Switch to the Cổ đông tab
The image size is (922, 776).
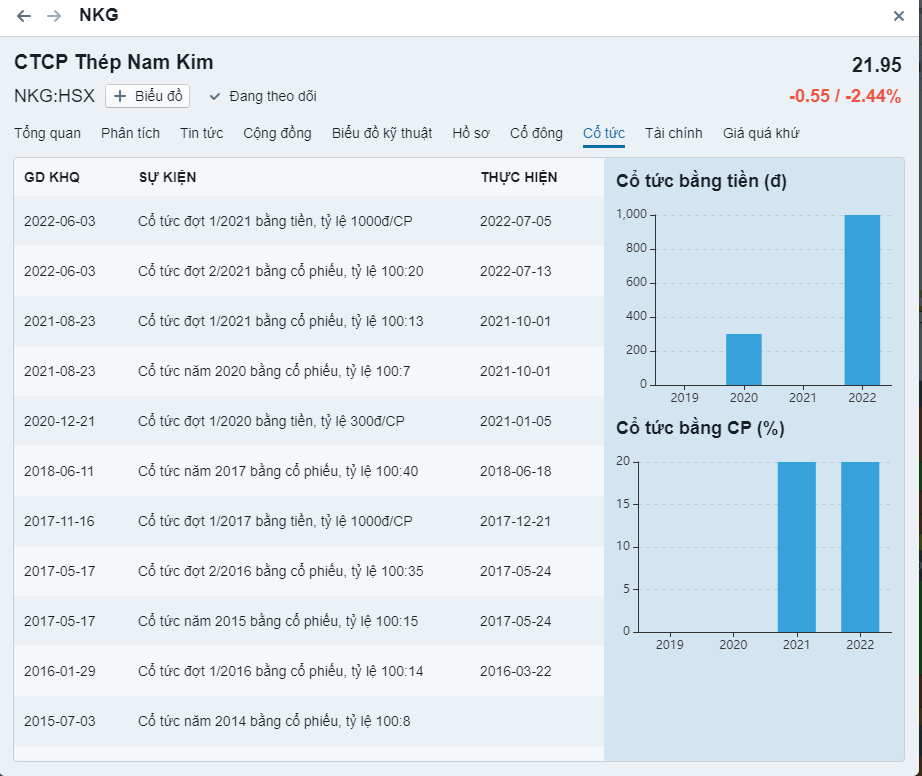pos(535,133)
